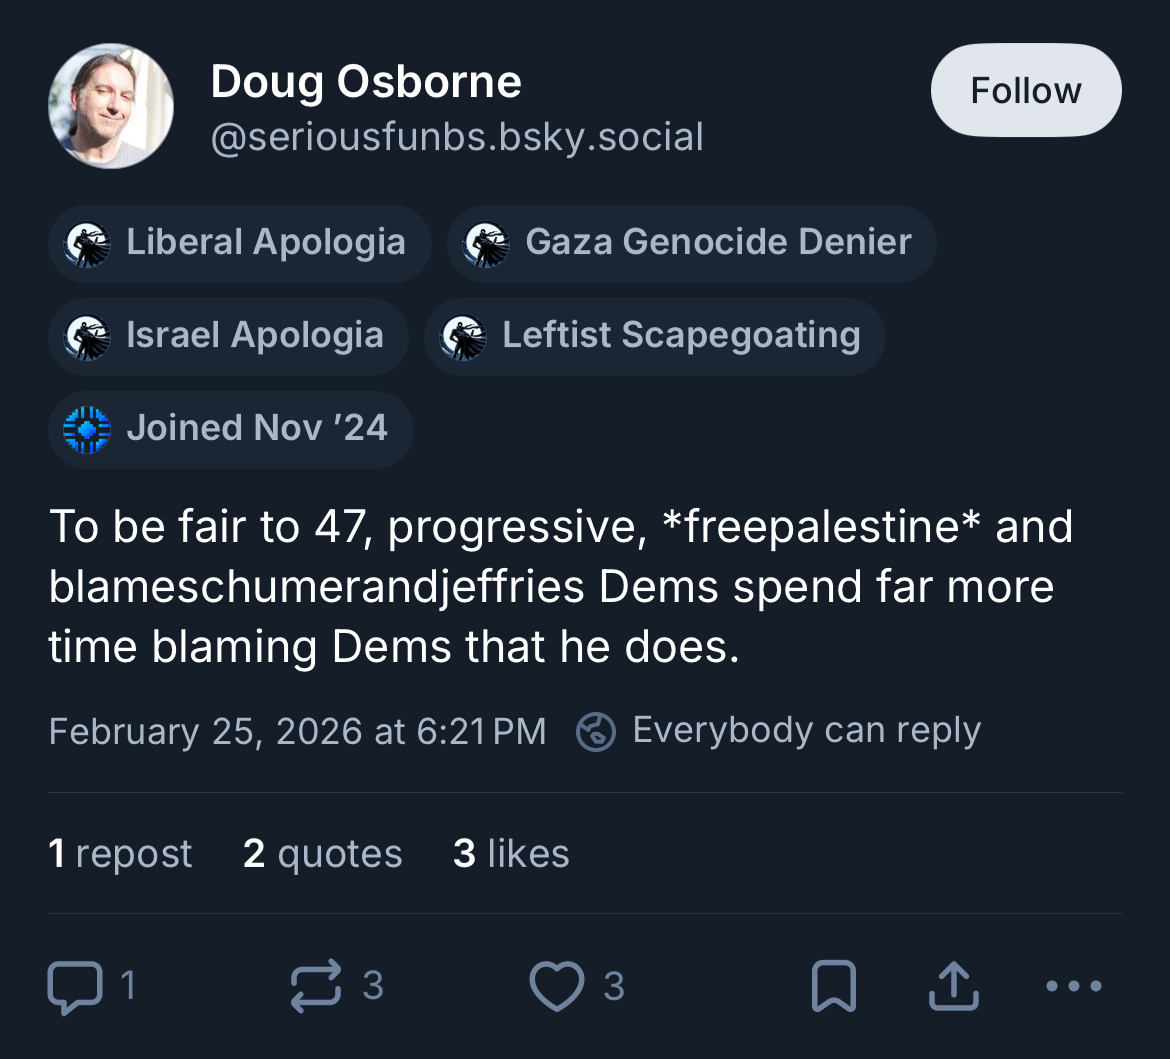Click the Everybody can reply setting
Screen dimensions: 1170x1059
(x=806, y=731)
